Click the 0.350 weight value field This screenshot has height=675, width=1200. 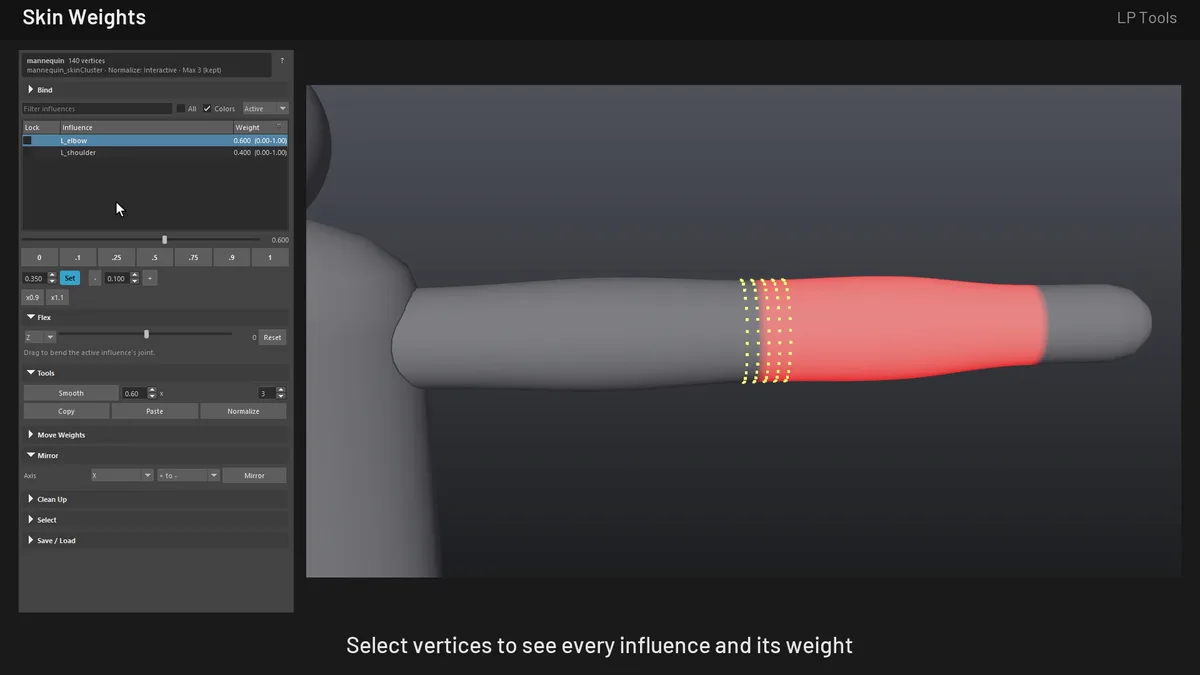coord(36,278)
